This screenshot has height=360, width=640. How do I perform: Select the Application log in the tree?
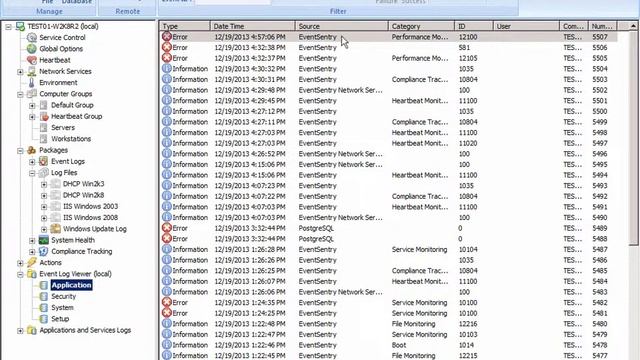[x=71, y=285]
